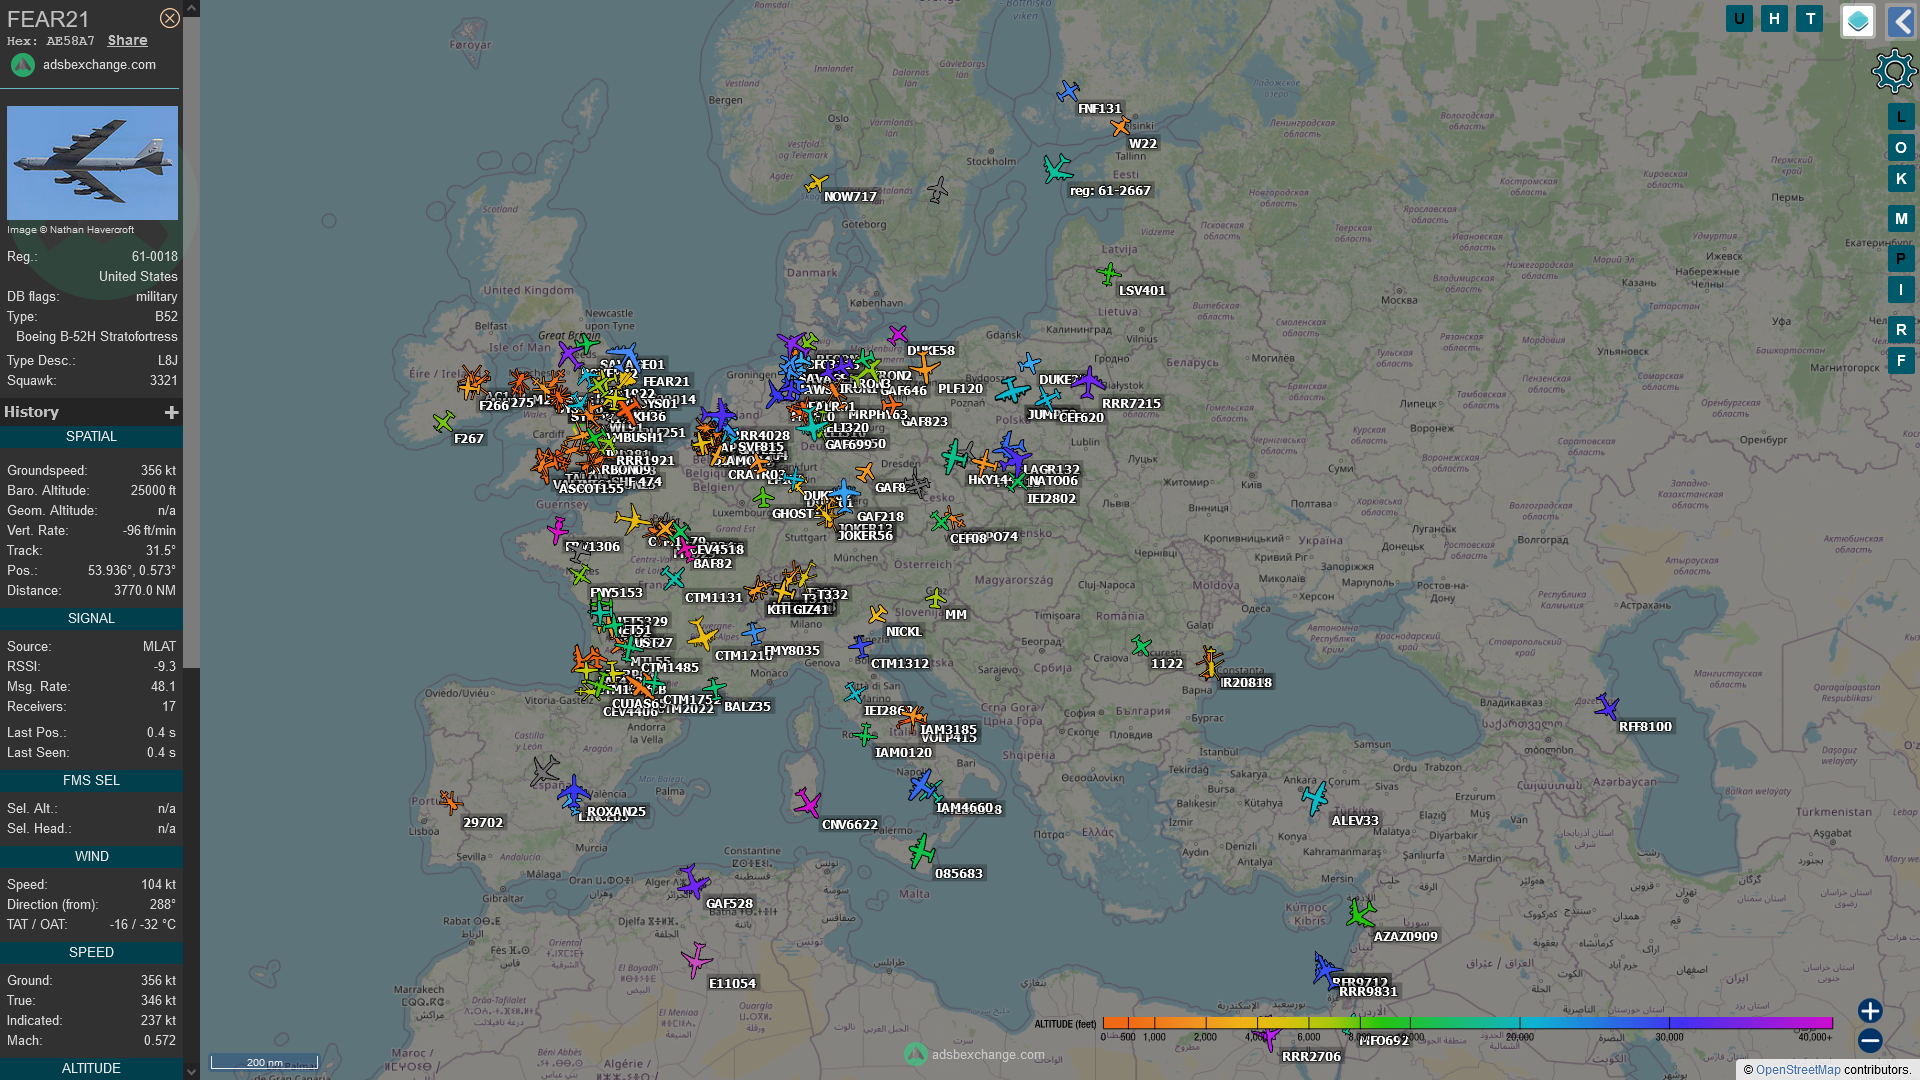Select the aircraft near Stockholm
The image size is (1920, 1080).
(x=938, y=189)
